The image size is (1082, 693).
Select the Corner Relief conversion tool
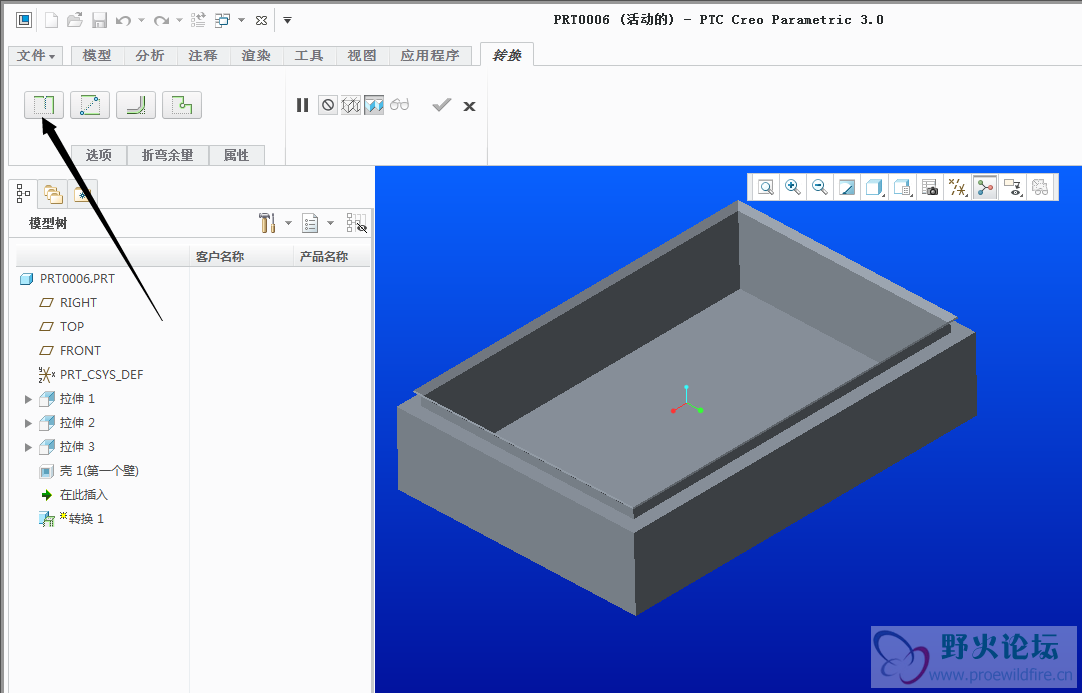[x=181, y=105]
